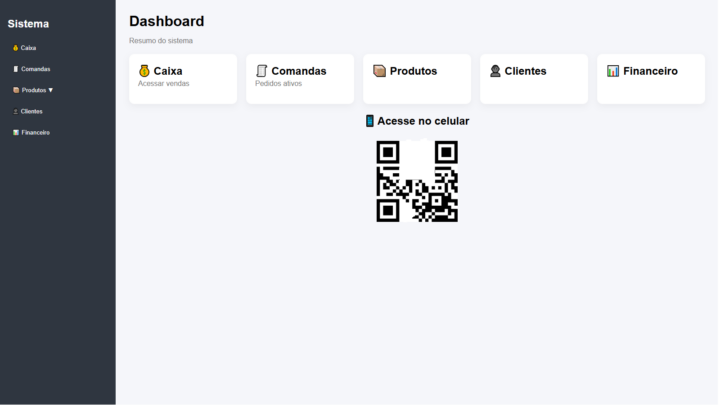Click the money bag icon on Caixa card
720x405 pixels.
pos(144,71)
